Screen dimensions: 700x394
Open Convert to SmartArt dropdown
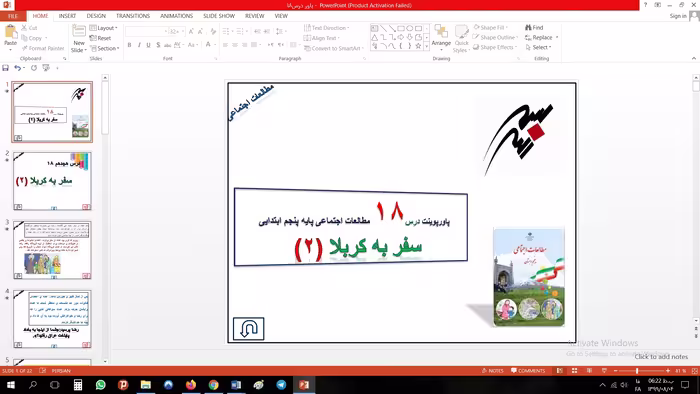(x=334, y=48)
